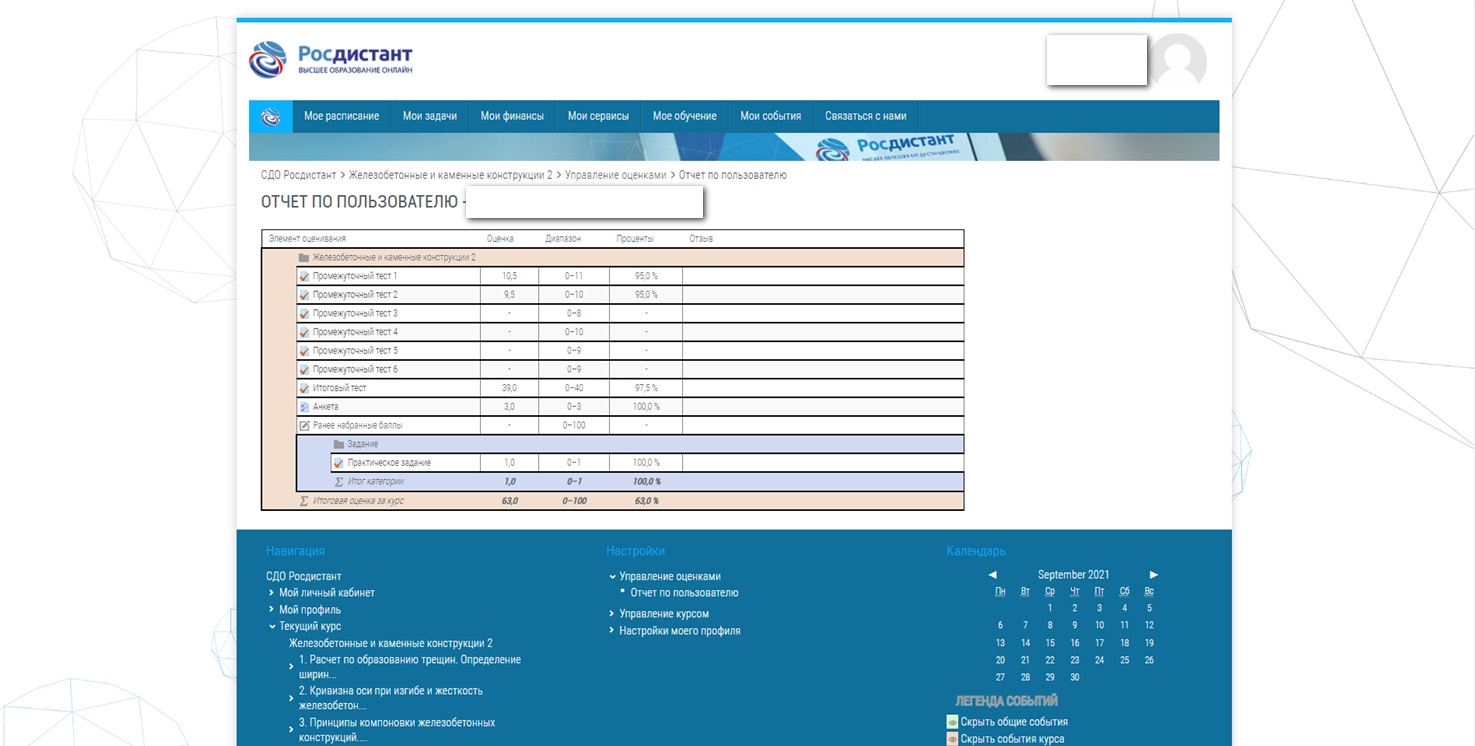Open the Мое расписание menu item
This screenshot has height=746, width=1475.
tap(341, 116)
